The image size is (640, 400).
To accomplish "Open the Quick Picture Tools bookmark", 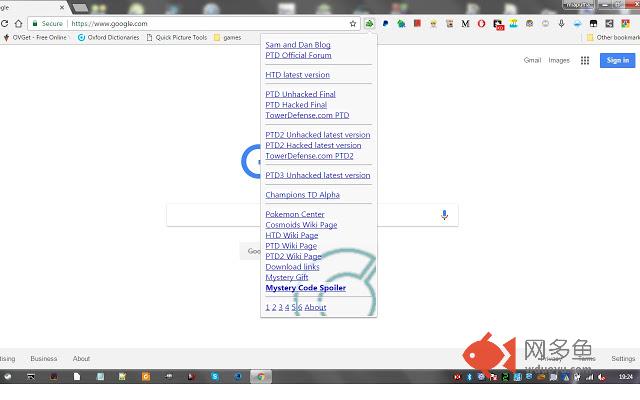I will [x=177, y=38].
